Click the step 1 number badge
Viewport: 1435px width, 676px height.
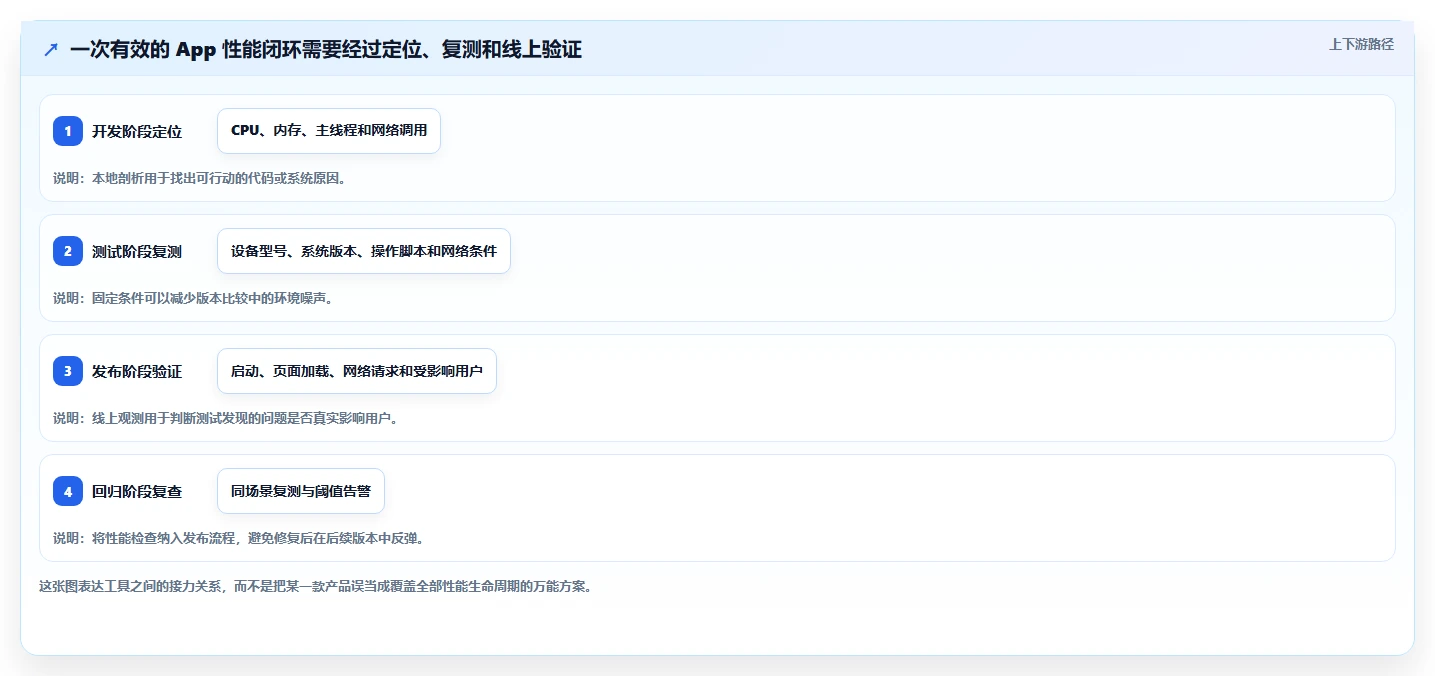coord(68,131)
